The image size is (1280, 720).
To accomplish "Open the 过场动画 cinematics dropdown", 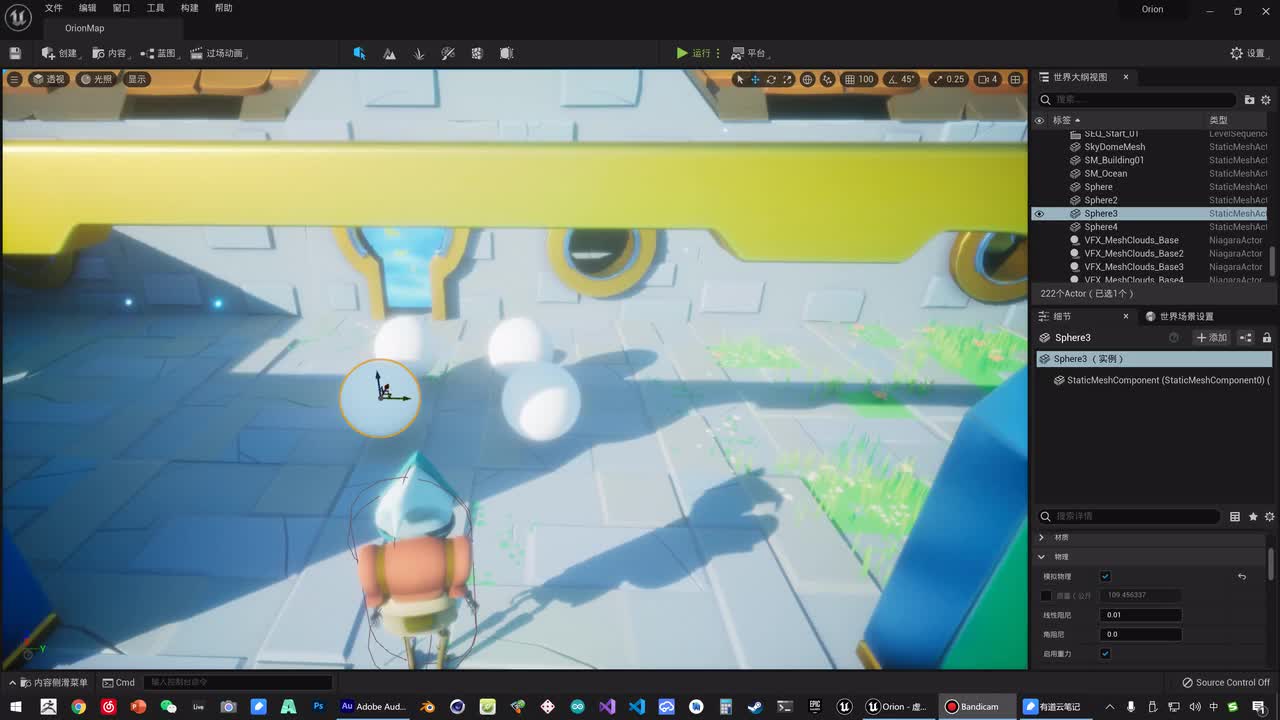I will click(217, 53).
